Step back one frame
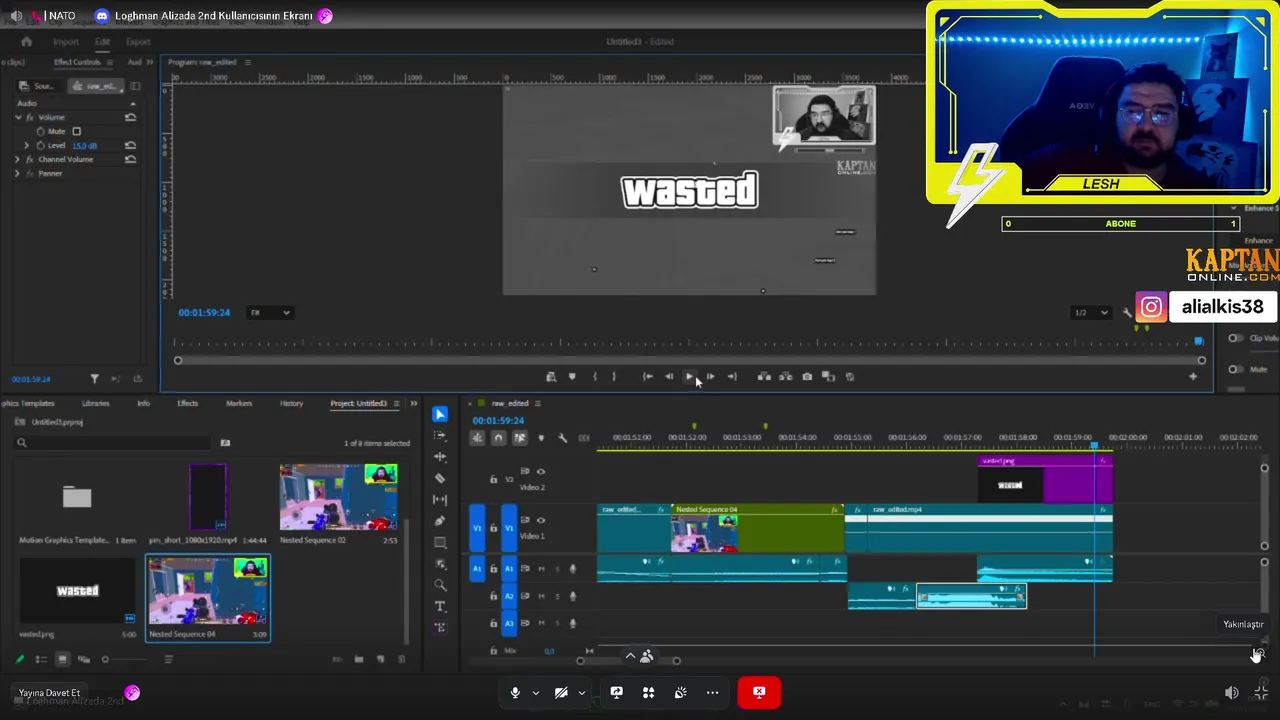1280x720 pixels. coord(669,377)
